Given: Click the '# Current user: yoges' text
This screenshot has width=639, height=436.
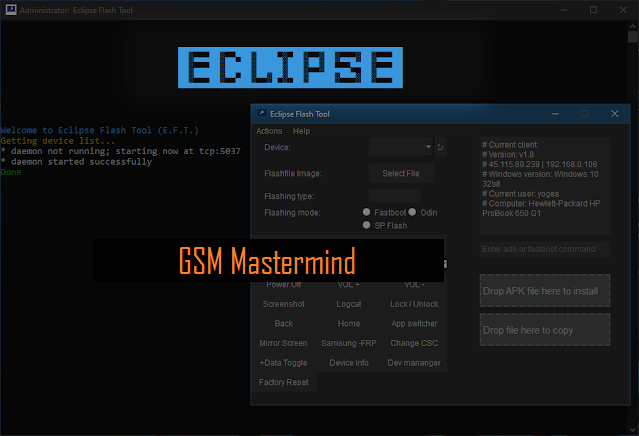Looking at the screenshot, I should click(520, 194).
